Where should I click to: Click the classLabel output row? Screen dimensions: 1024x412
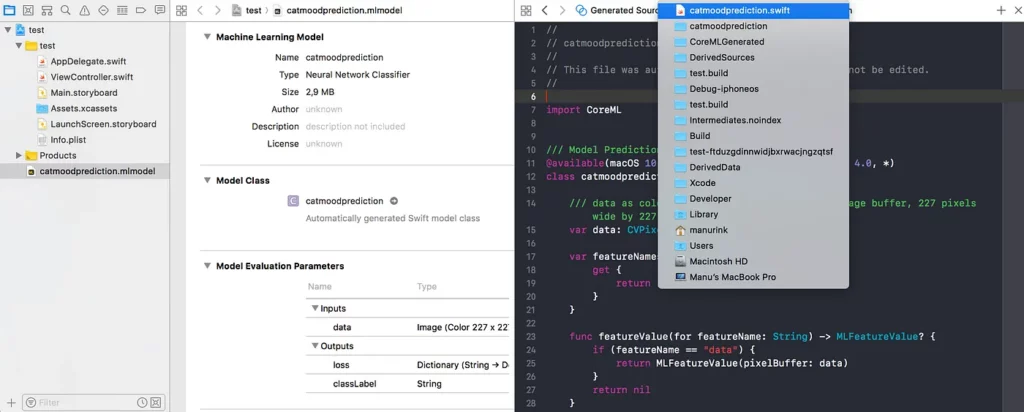click(x=407, y=384)
